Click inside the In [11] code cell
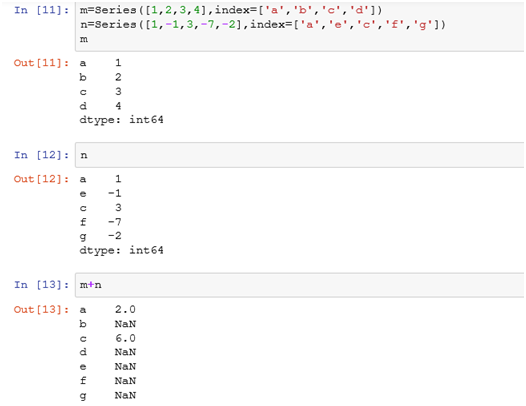The width and height of the screenshot is (526, 406). tap(300, 26)
